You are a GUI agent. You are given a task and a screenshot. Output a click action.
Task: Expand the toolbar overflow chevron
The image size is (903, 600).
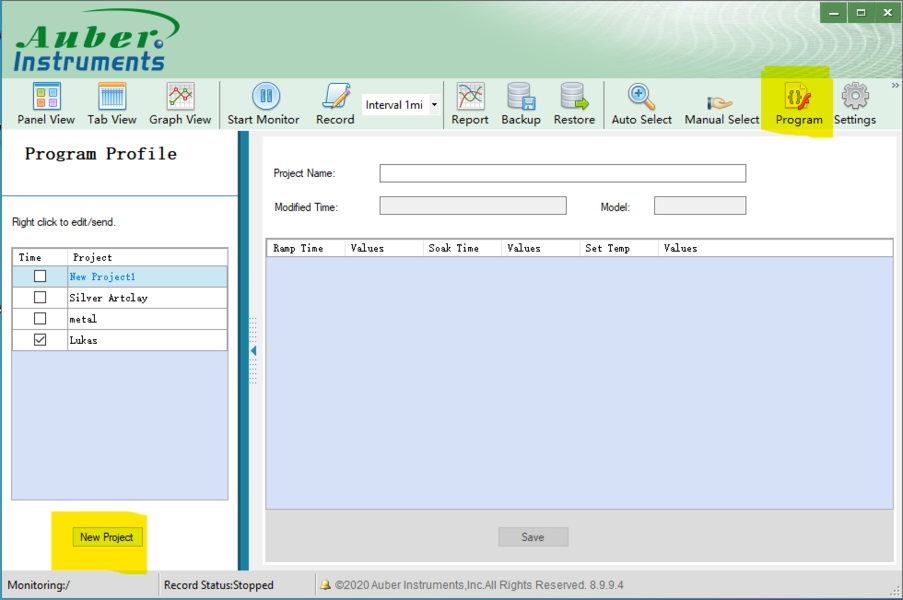895,86
